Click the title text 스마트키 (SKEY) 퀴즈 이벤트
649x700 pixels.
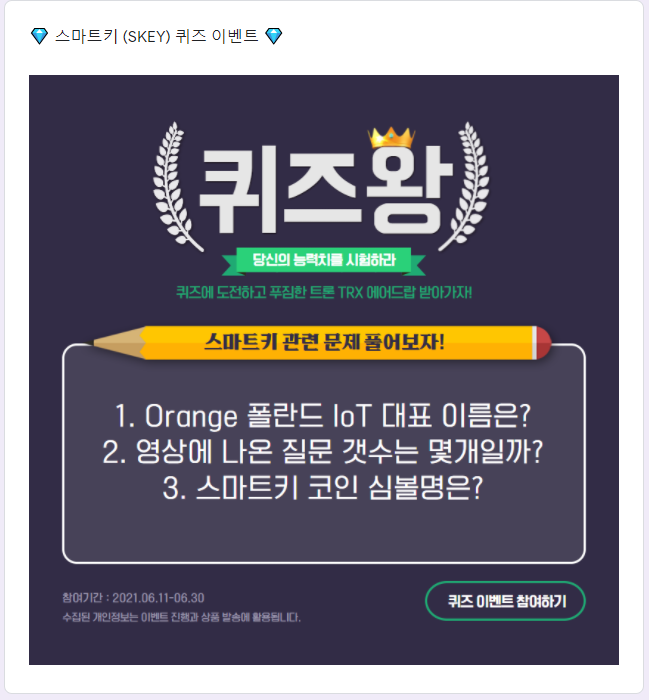click(x=156, y=36)
